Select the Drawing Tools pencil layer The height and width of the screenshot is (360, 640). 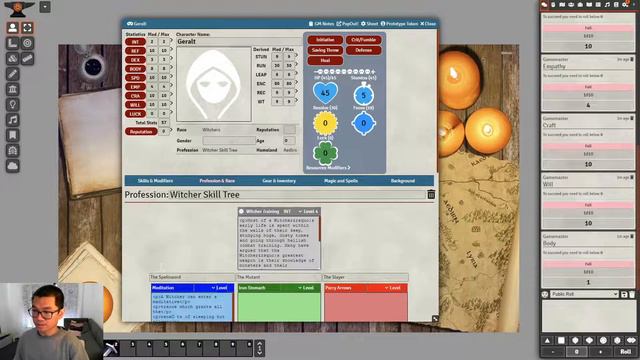[13, 74]
